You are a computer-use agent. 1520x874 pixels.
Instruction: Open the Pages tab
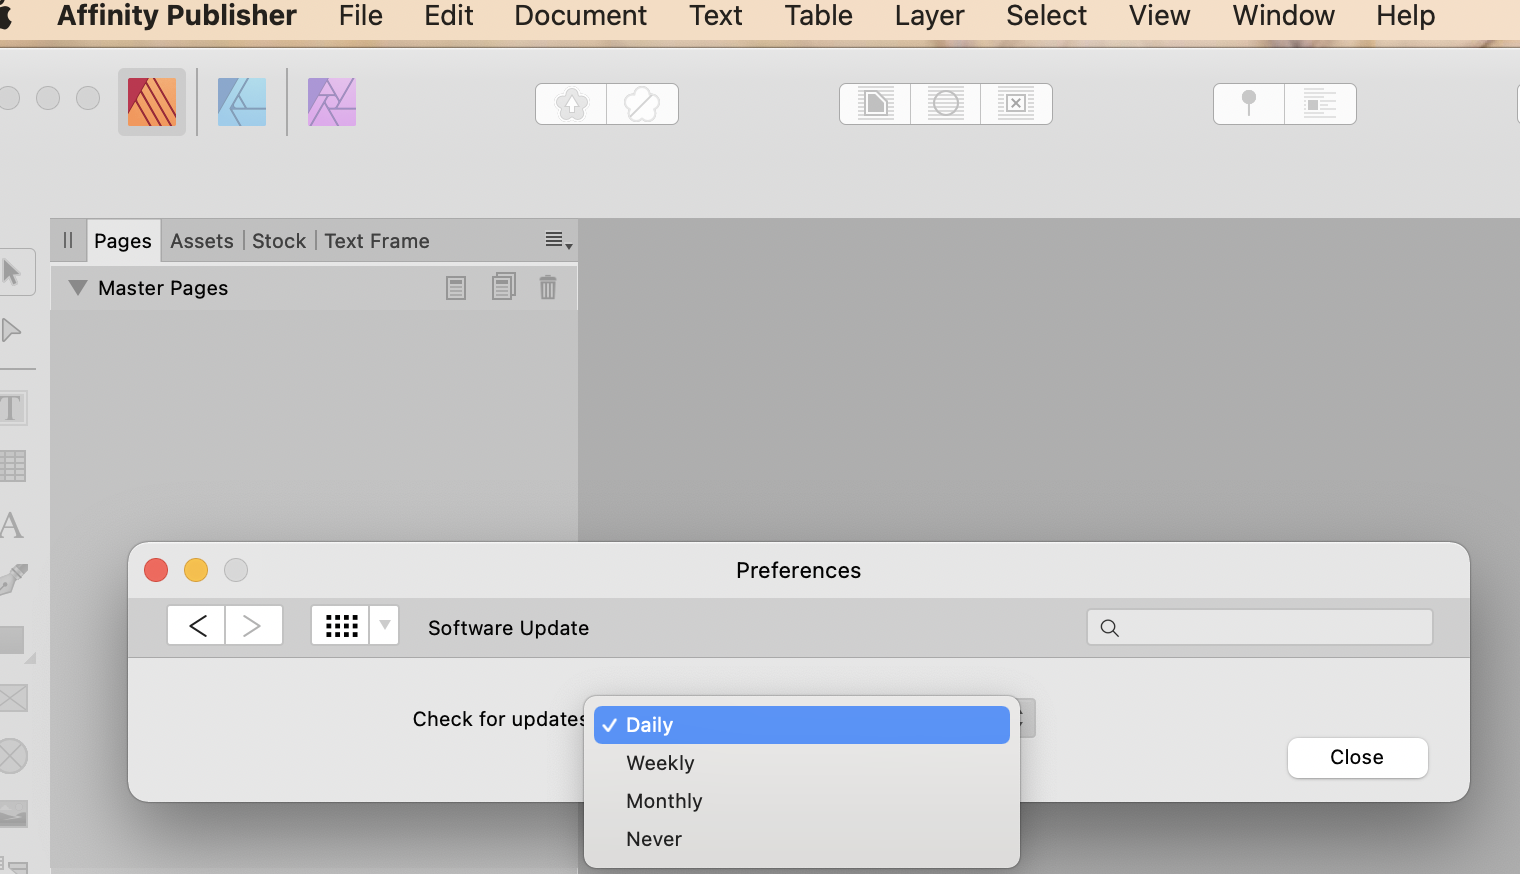coord(123,241)
